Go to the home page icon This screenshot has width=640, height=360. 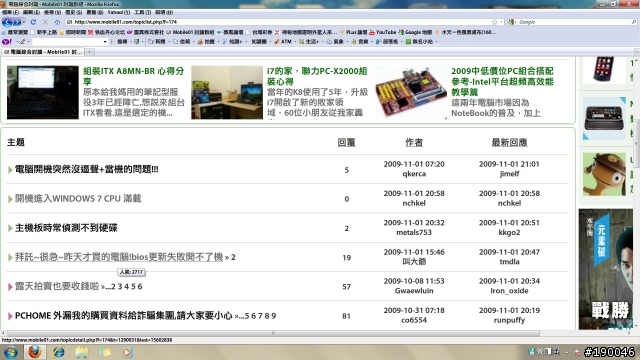tap(57, 22)
